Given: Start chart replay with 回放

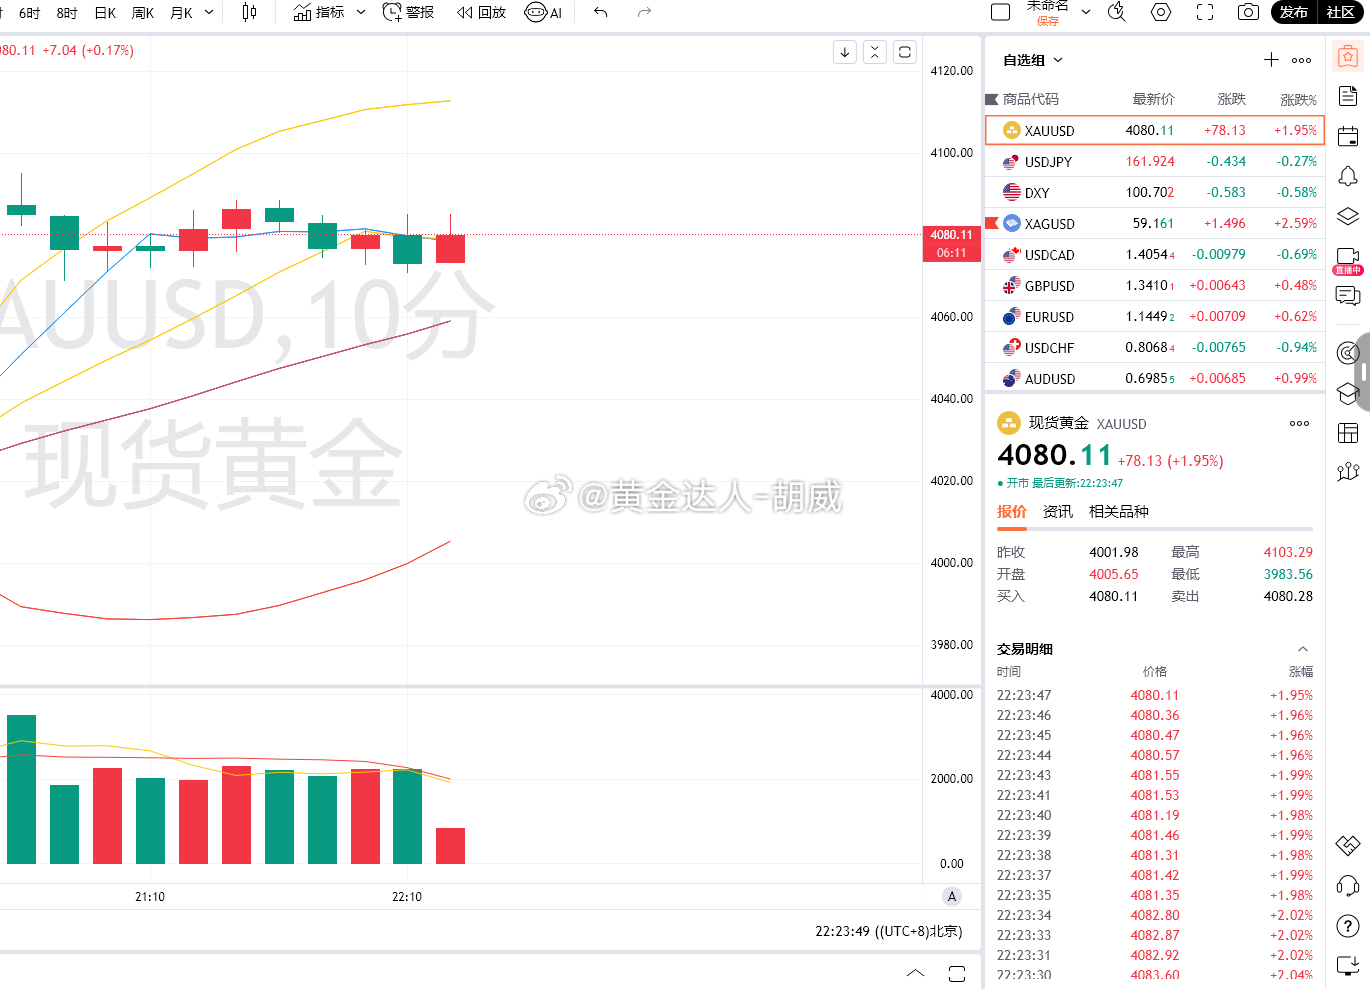Looking at the screenshot, I should click(x=481, y=12).
